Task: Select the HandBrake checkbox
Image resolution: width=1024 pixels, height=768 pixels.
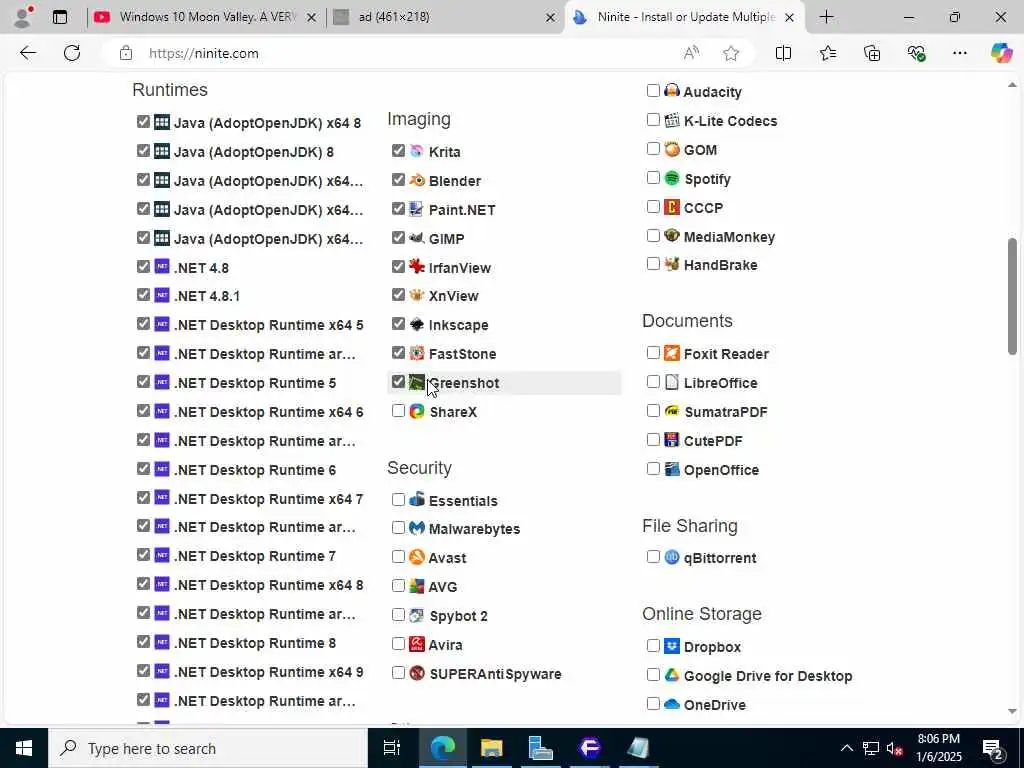Action: 653,263
